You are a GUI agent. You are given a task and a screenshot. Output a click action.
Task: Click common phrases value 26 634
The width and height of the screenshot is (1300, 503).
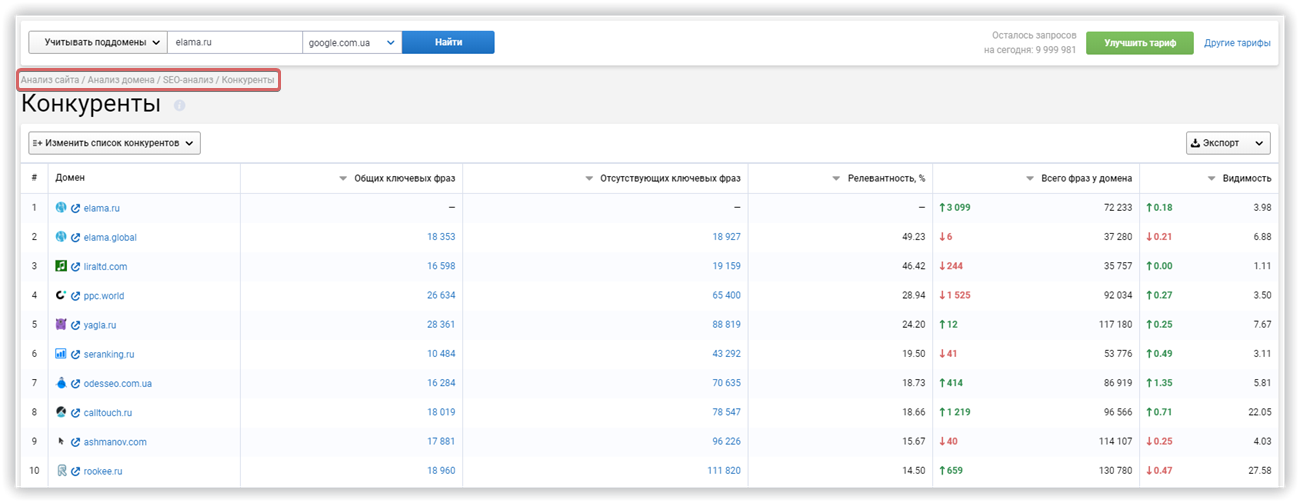coord(441,296)
